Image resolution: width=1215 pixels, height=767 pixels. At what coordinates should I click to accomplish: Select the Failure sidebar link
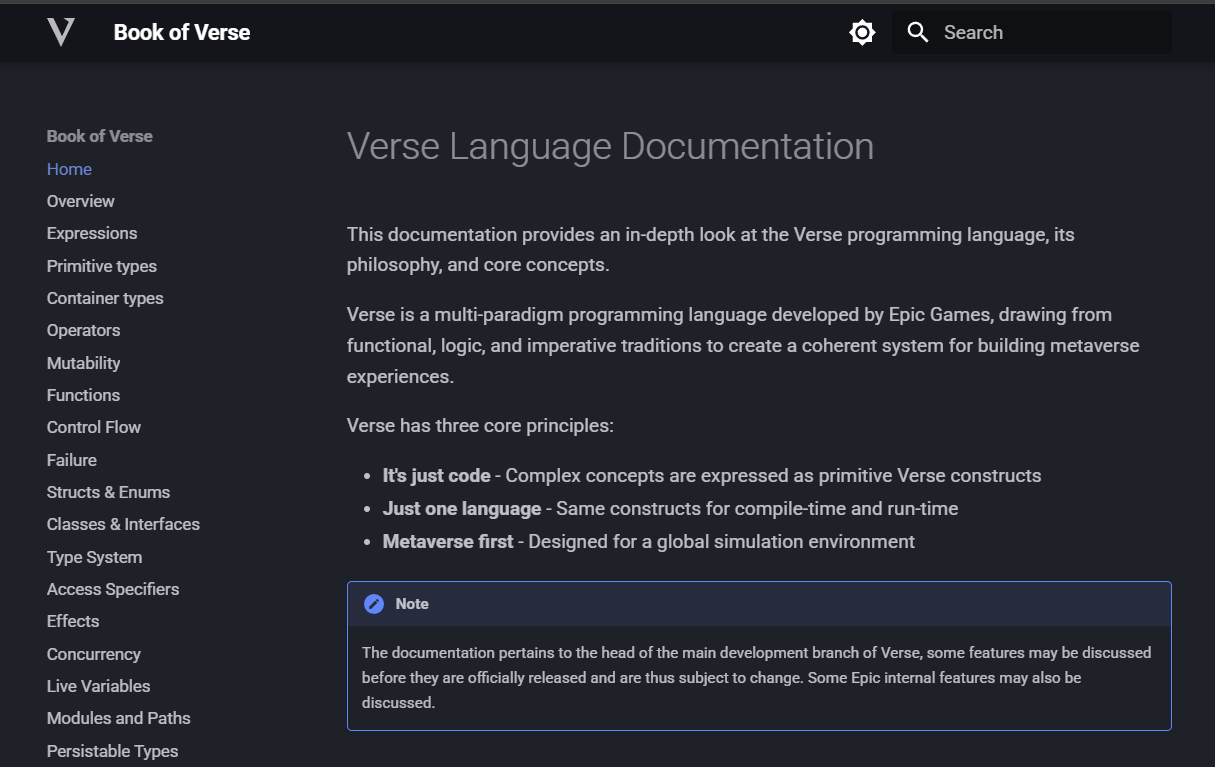[x=72, y=460]
